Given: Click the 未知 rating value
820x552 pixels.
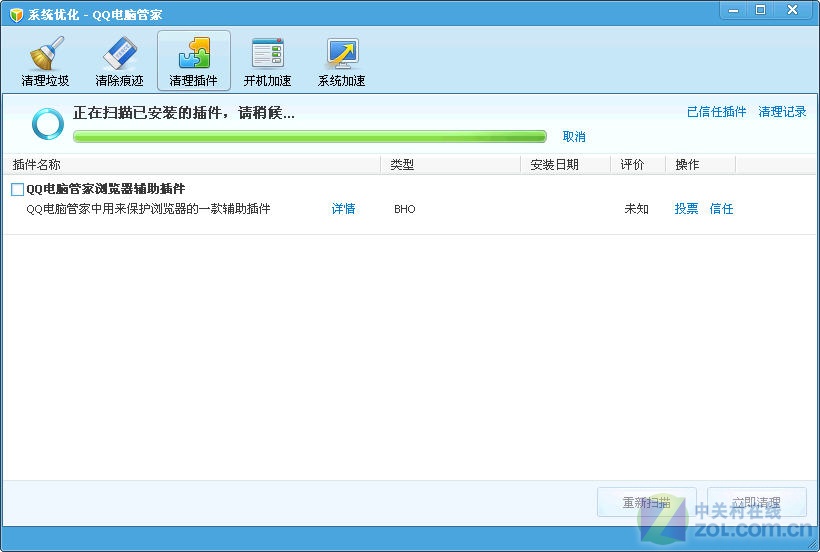Looking at the screenshot, I should pos(636,209).
